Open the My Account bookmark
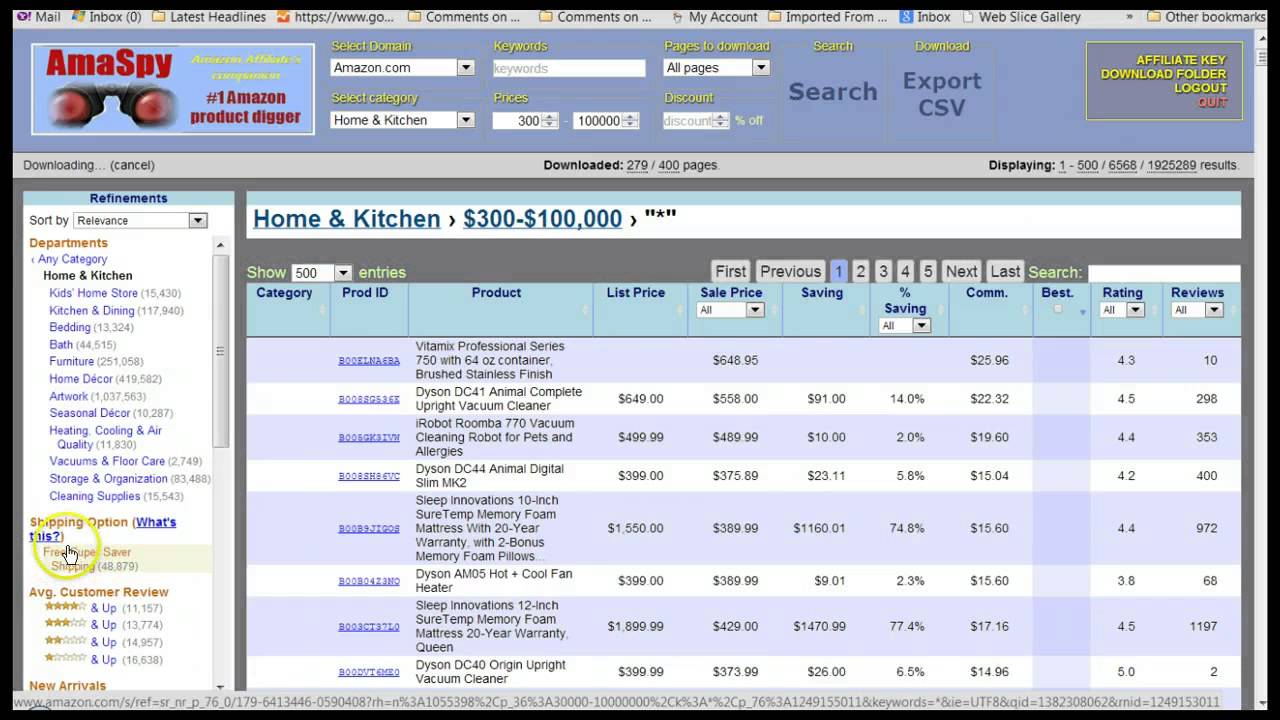The width and height of the screenshot is (1280, 720). pos(714,17)
